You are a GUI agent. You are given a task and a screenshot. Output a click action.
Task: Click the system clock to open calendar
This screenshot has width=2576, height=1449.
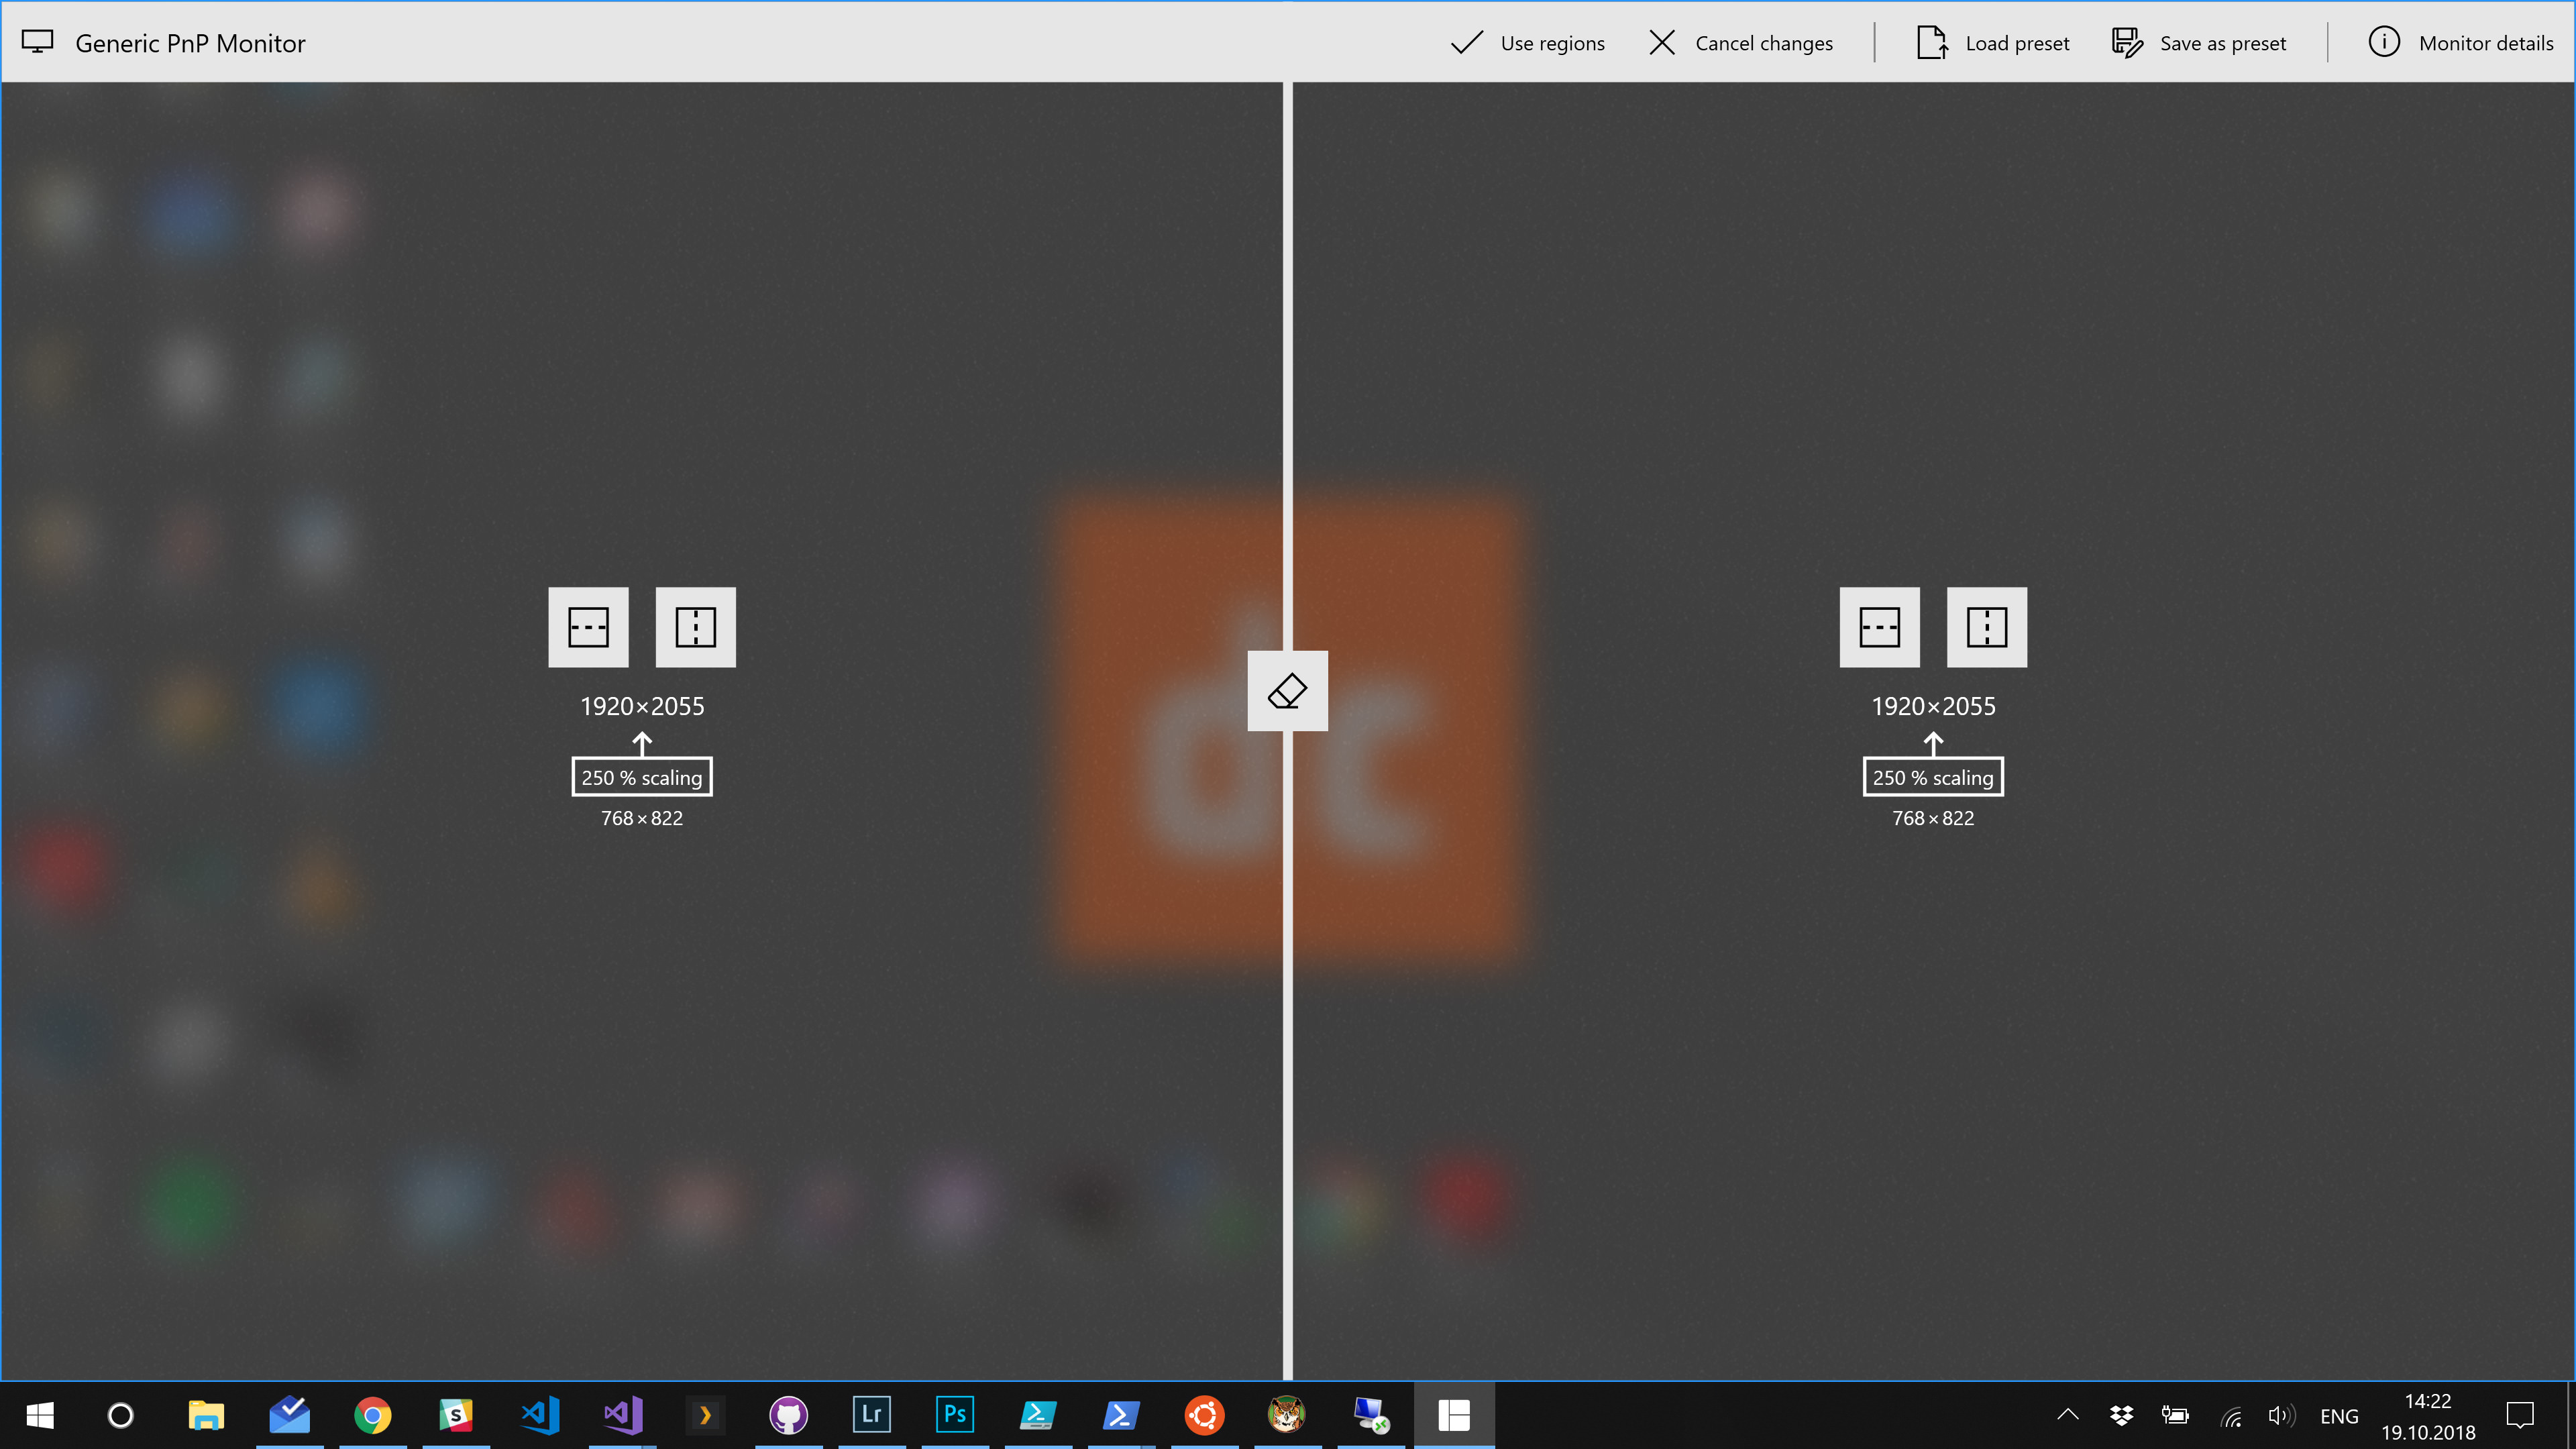click(x=2438, y=1415)
